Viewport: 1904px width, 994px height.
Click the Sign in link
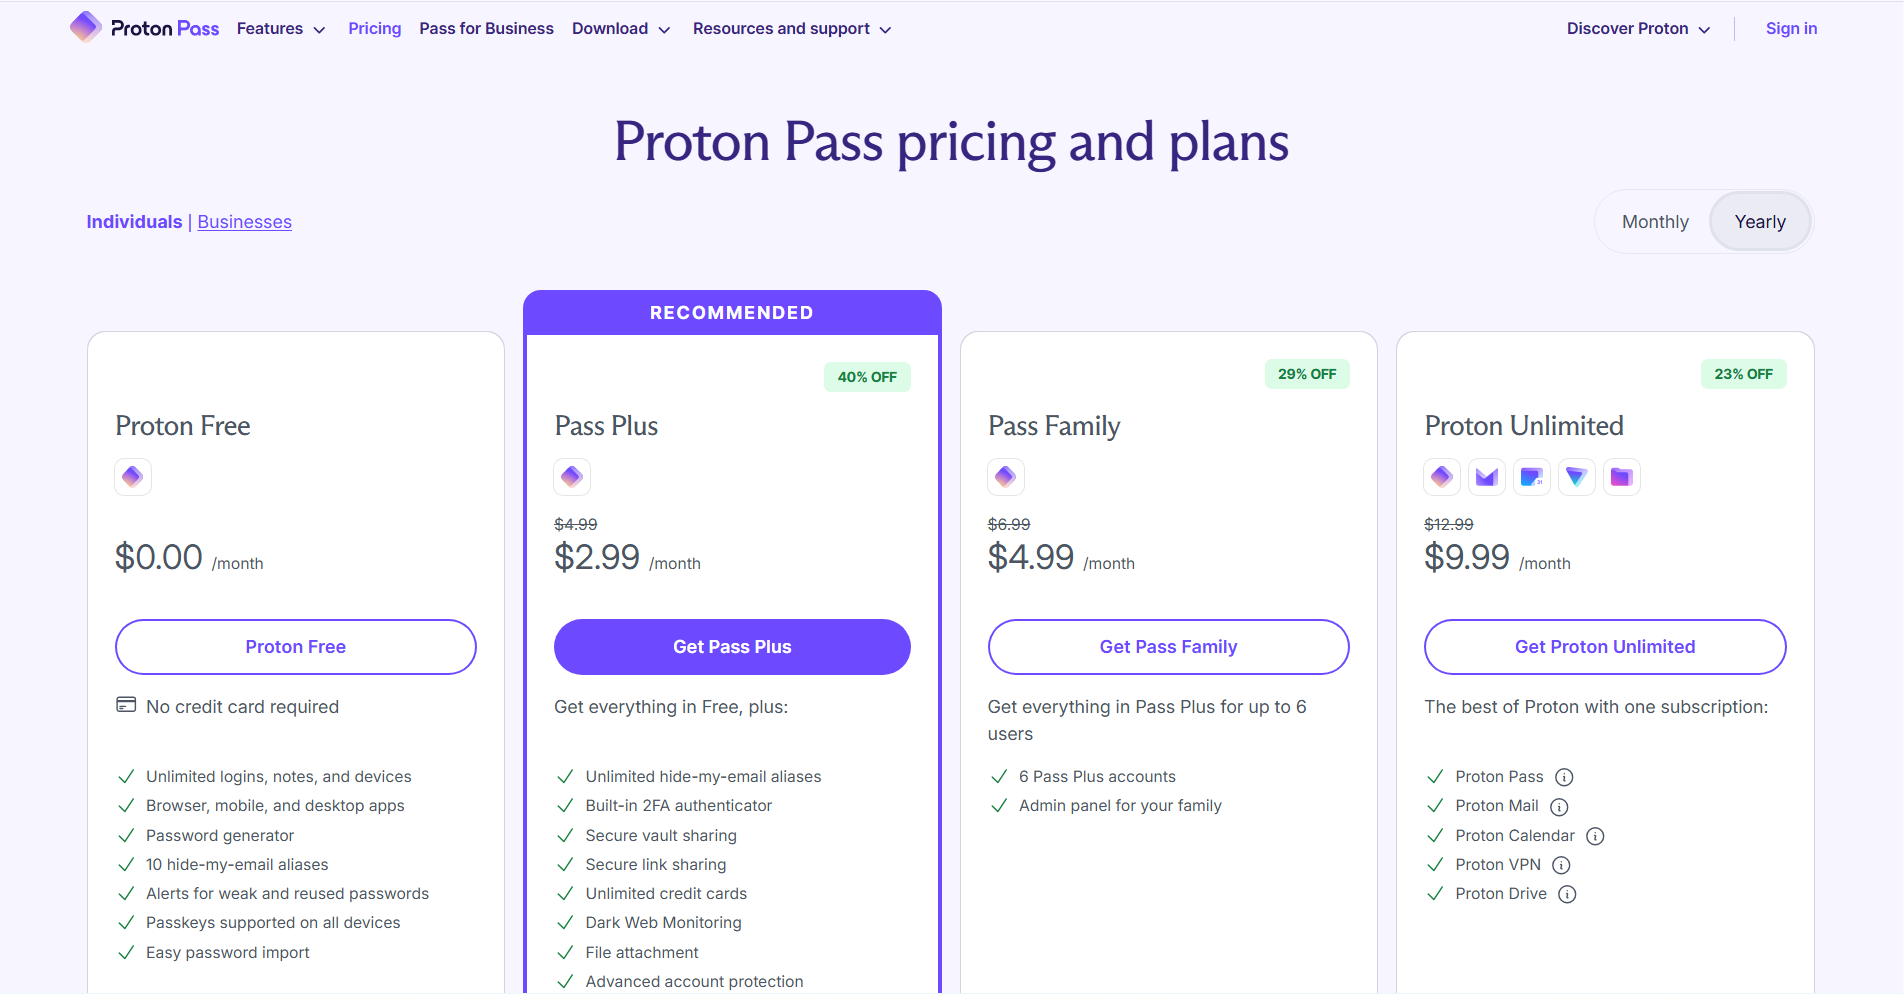point(1790,28)
